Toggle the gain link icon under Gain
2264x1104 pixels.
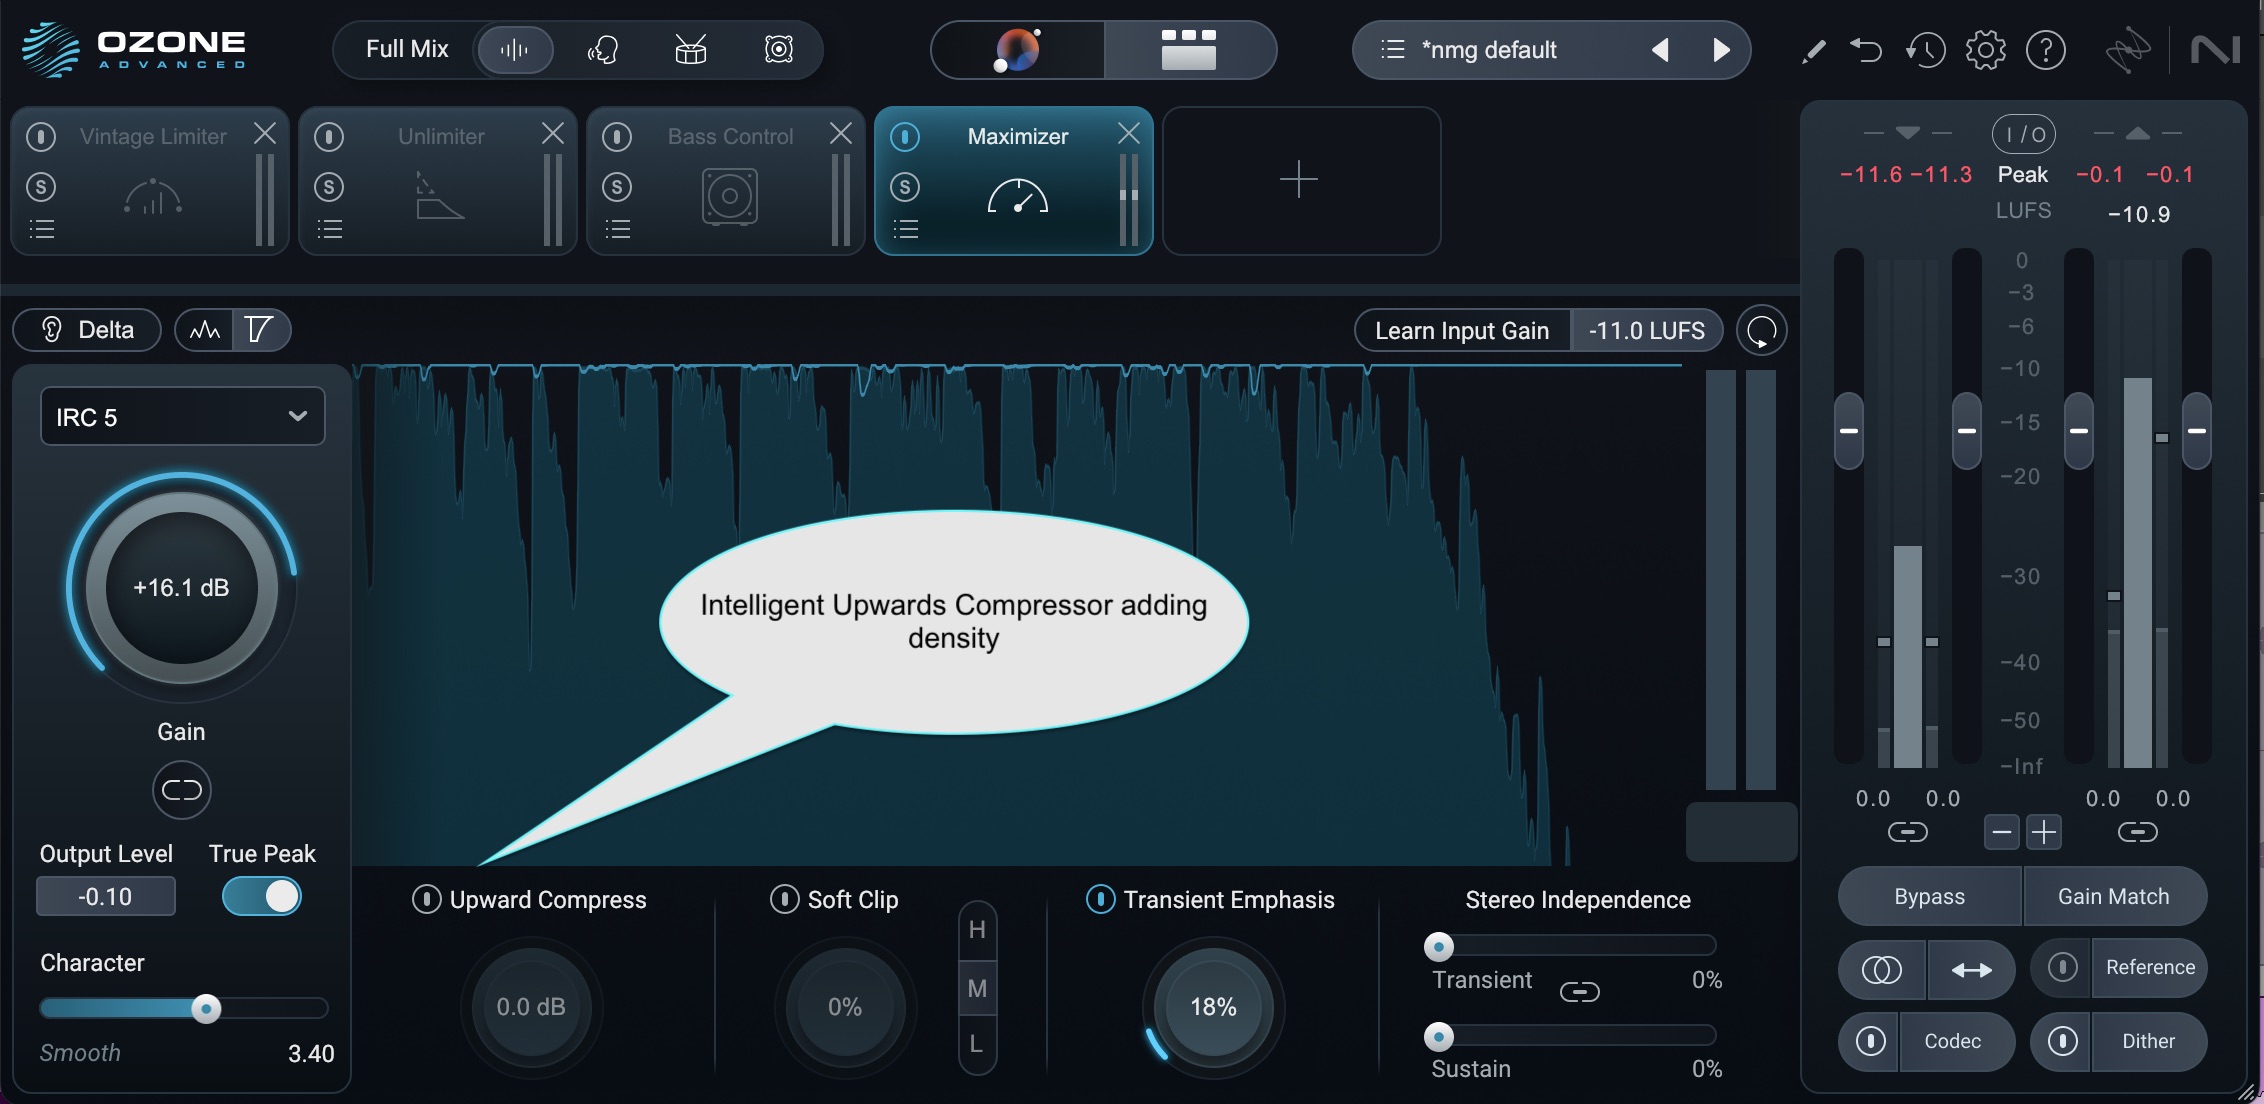coord(182,790)
